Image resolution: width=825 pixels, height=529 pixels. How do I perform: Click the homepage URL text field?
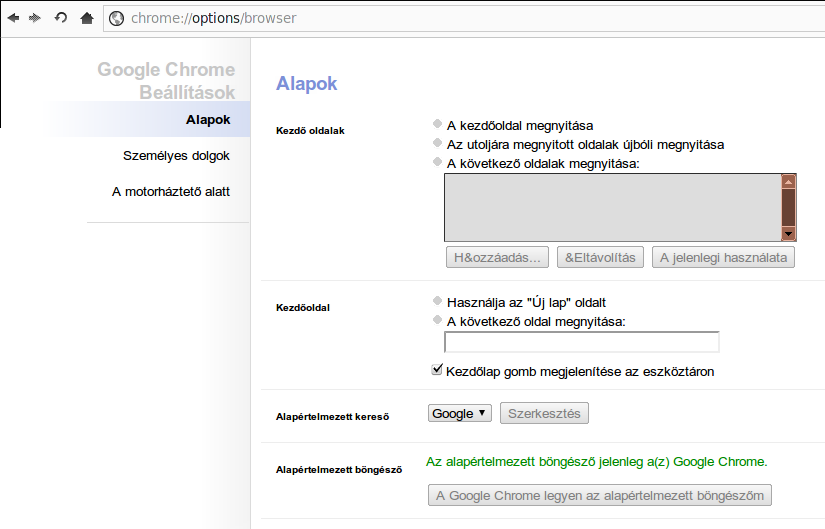tap(581, 342)
